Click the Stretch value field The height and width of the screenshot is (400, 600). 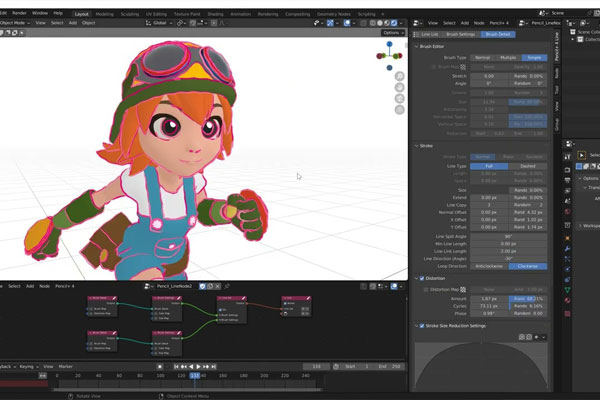click(x=489, y=76)
